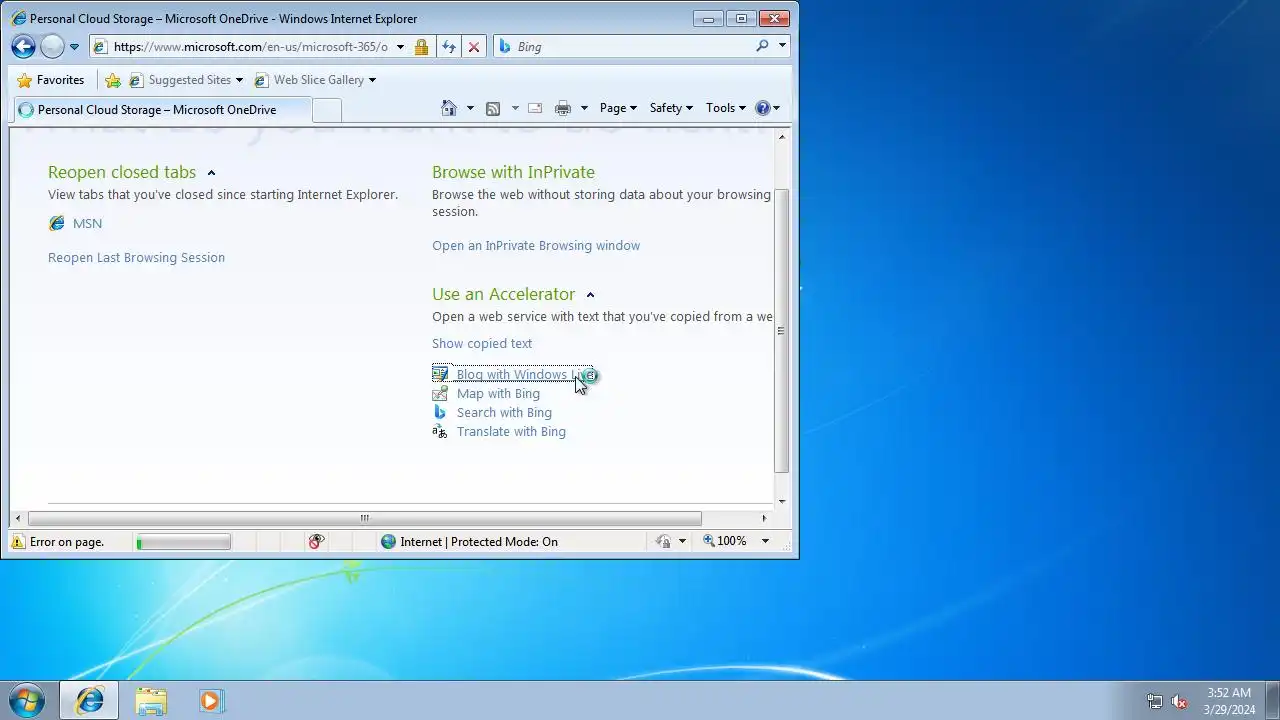Click the Show copied text link
Screen dimensions: 1280x720
tap(482, 344)
